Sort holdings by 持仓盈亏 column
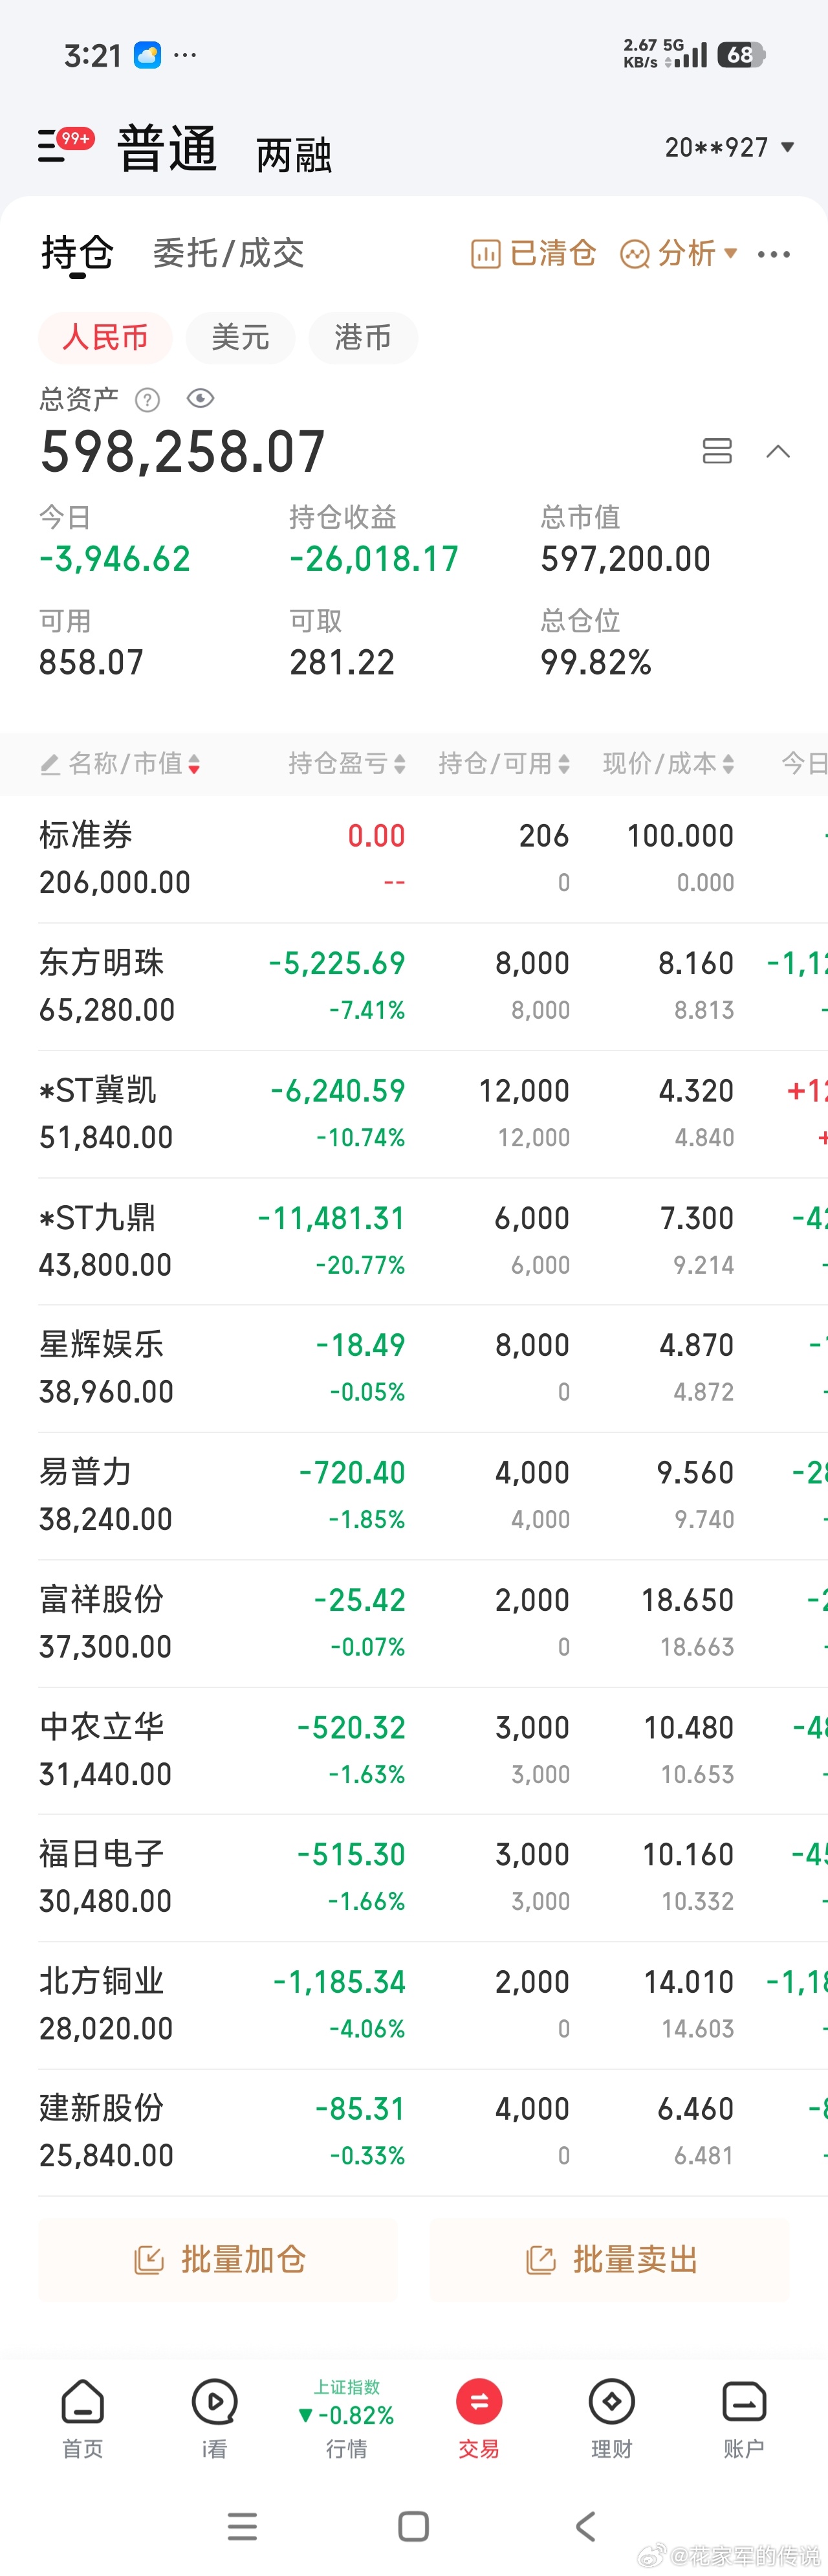The height and width of the screenshot is (2576, 828). pyautogui.click(x=347, y=764)
